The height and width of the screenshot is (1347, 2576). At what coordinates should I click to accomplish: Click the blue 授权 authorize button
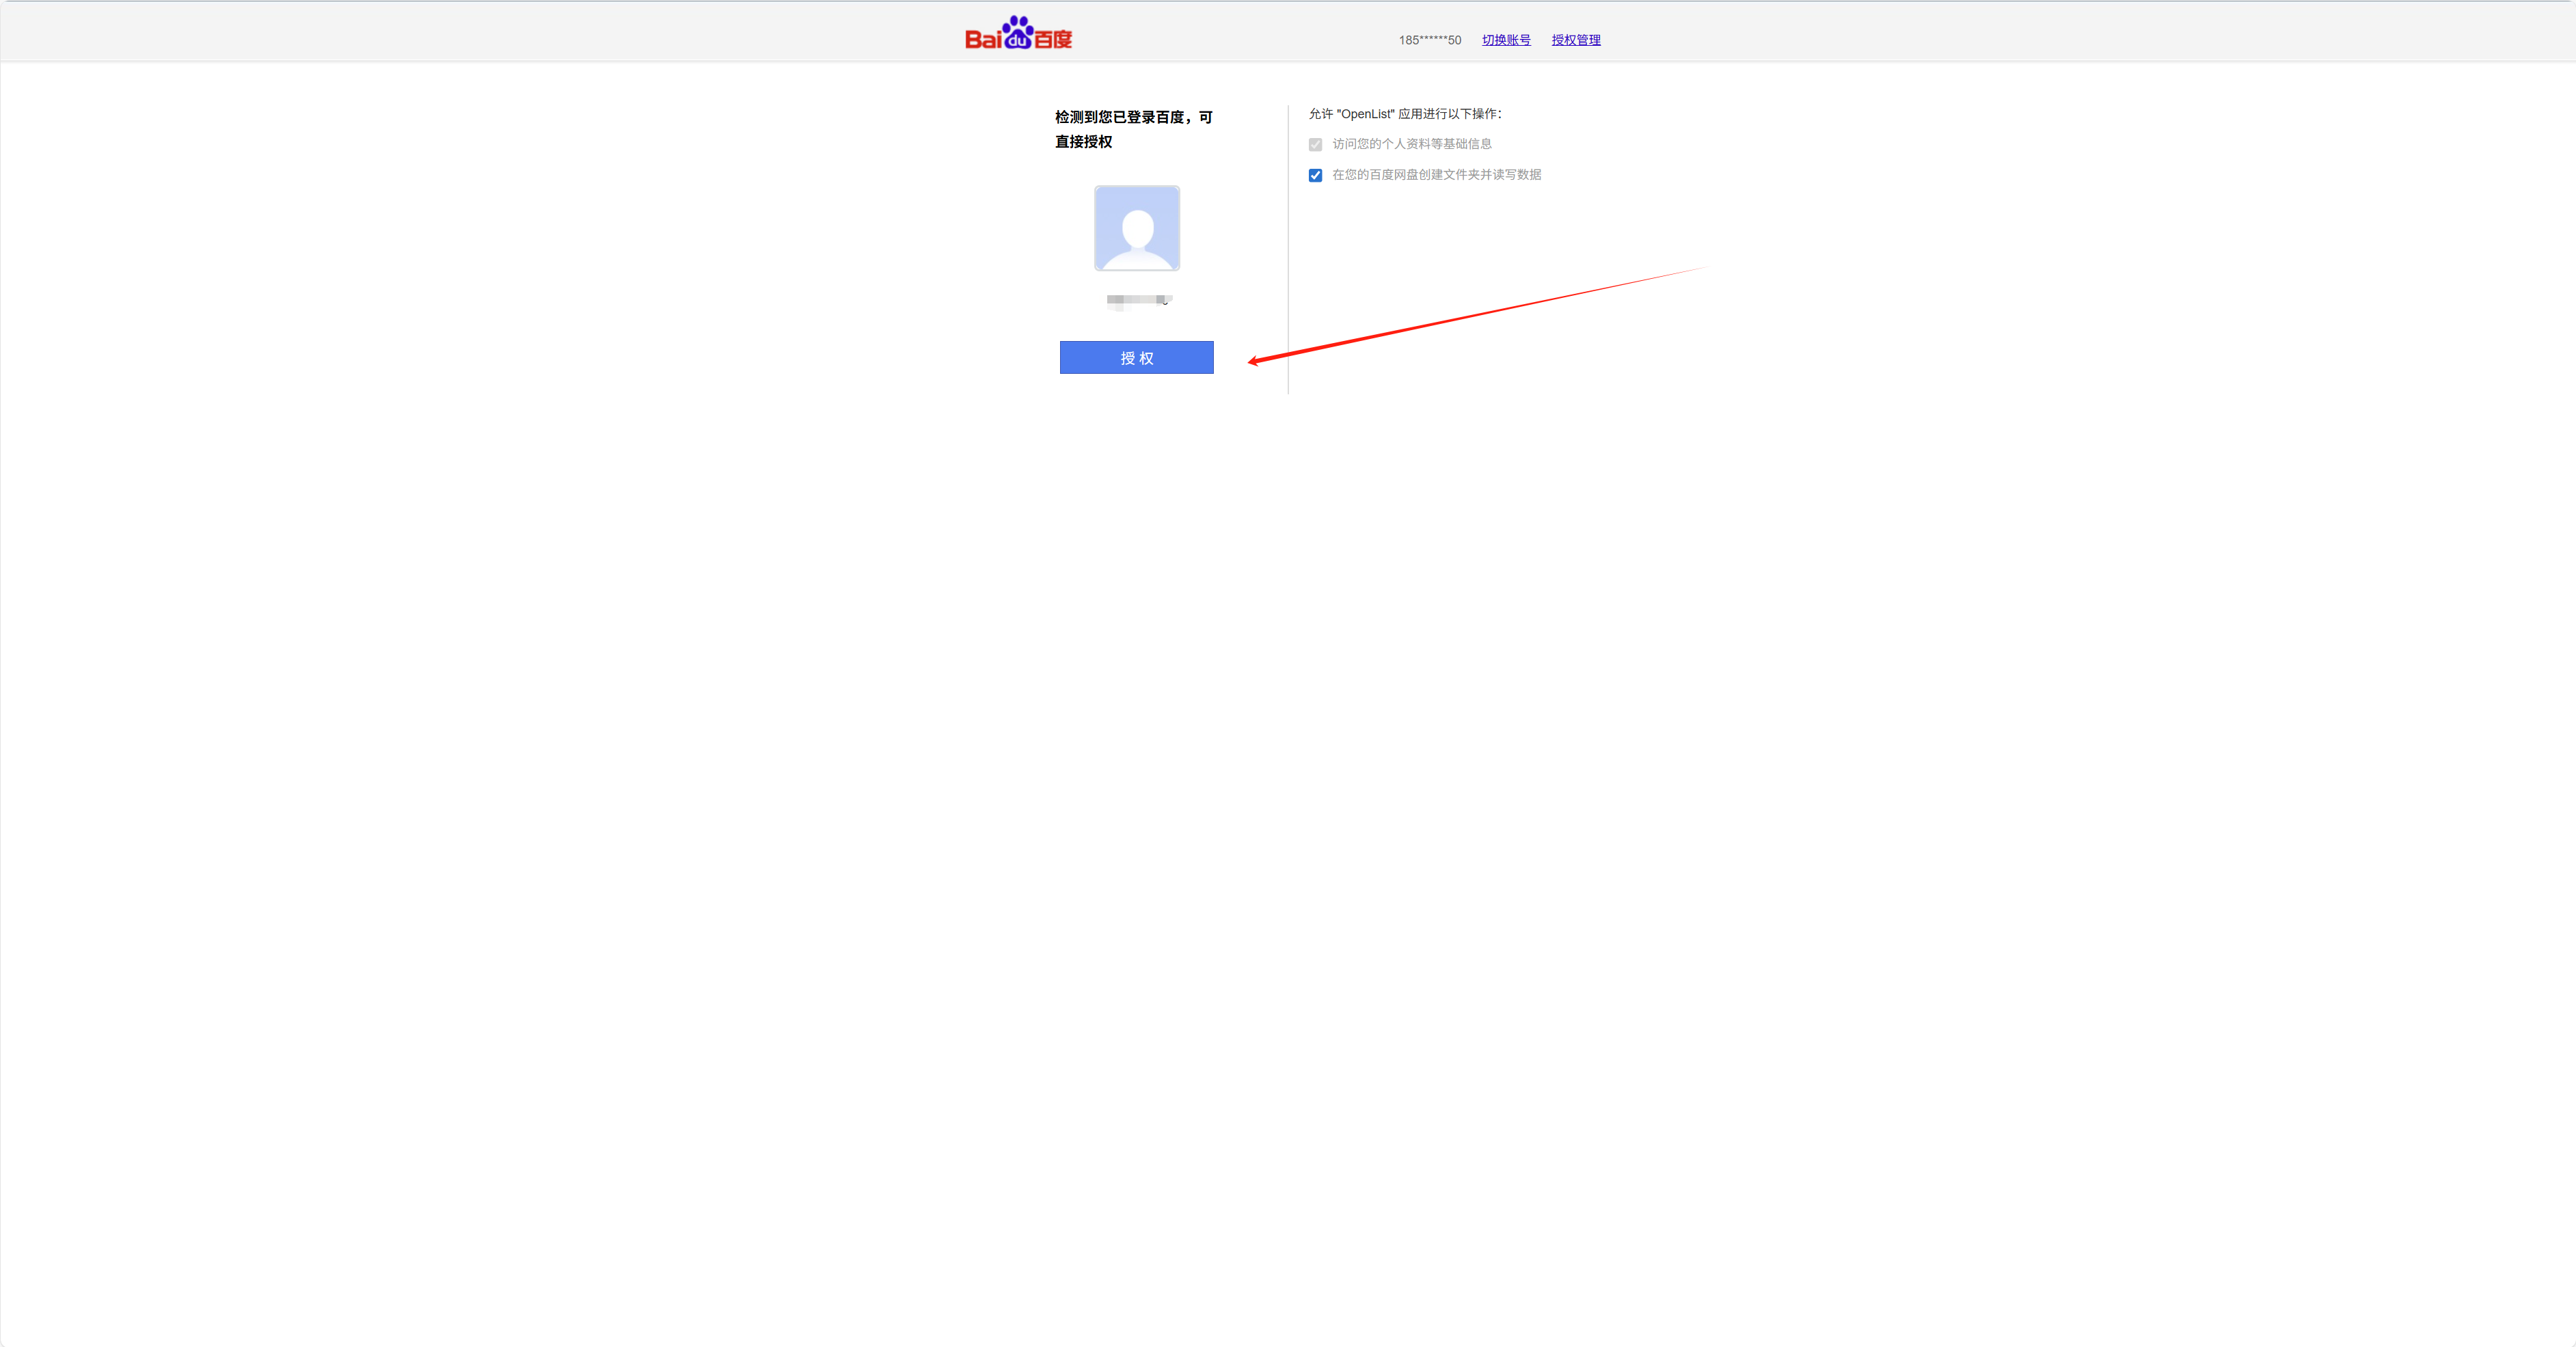(x=1137, y=358)
